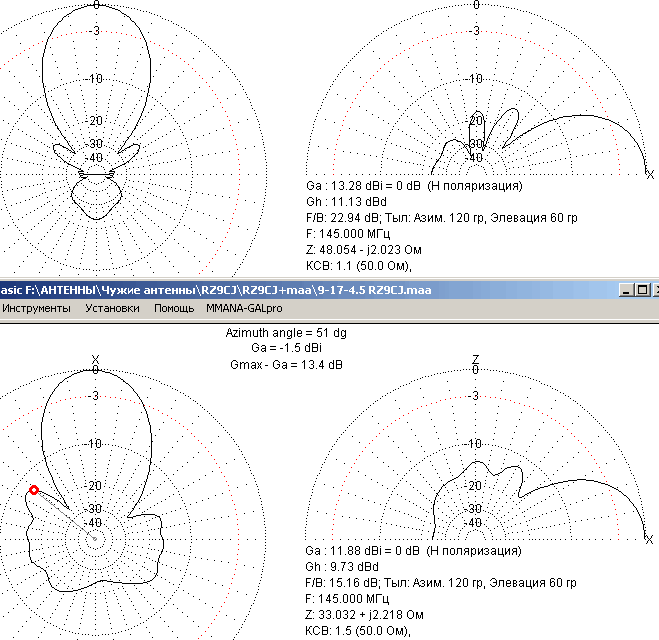Open the Установки menu
Image resolution: width=659 pixels, height=640 pixels.
pyautogui.click(x=112, y=308)
